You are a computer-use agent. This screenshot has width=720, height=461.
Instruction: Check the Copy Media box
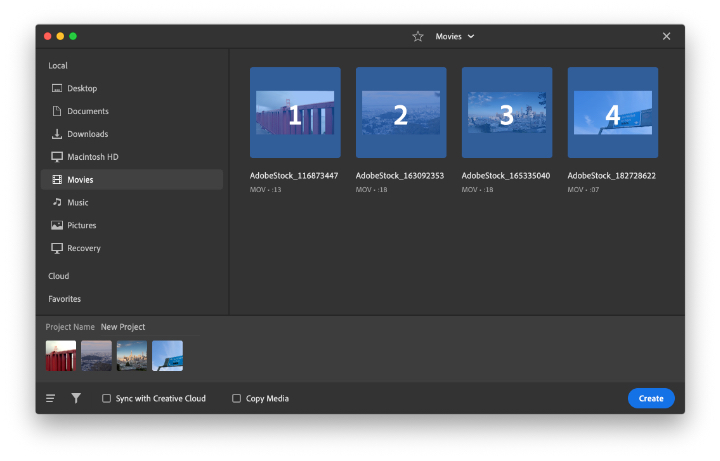pos(236,398)
